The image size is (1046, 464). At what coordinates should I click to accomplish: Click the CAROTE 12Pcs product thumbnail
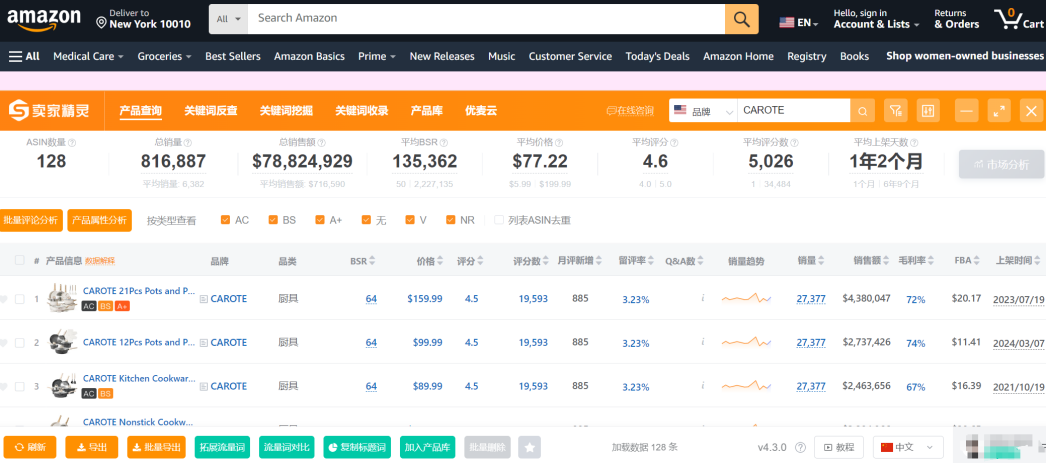tap(63, 343)
